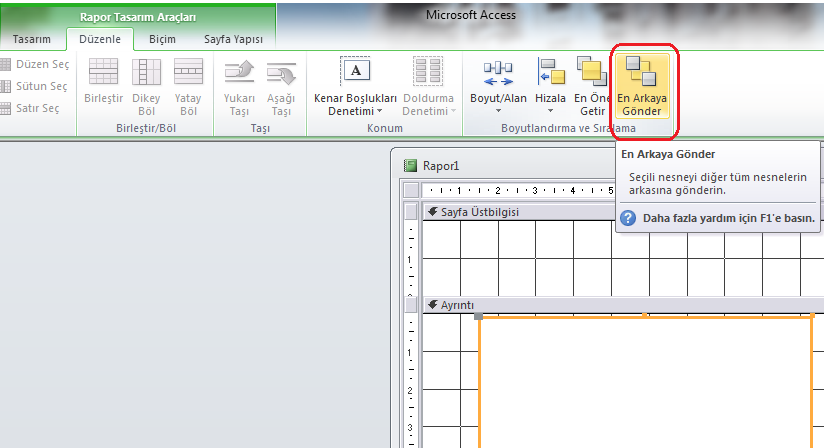Click the Satır Seç button
The width and height of the screenshot is (824, 448).
[35, 108]
